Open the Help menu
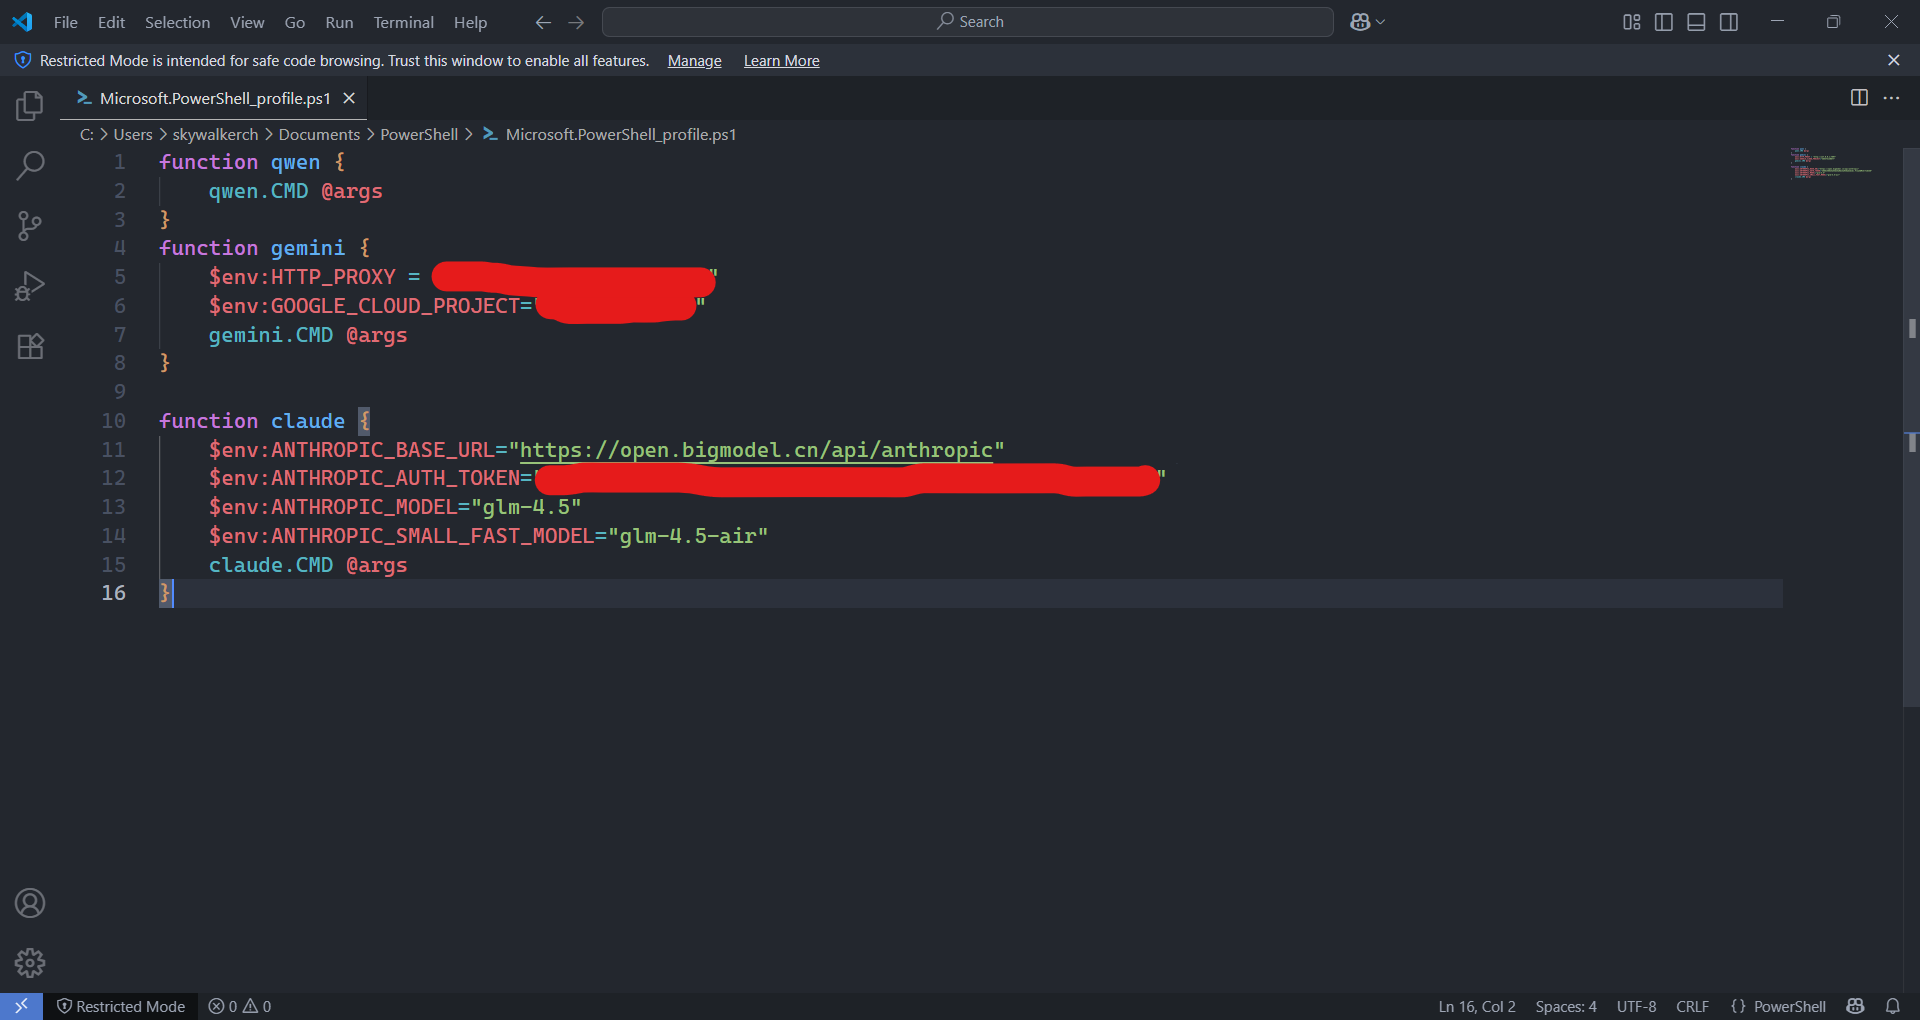1920x1020 pixels. (x=470, y=22)
